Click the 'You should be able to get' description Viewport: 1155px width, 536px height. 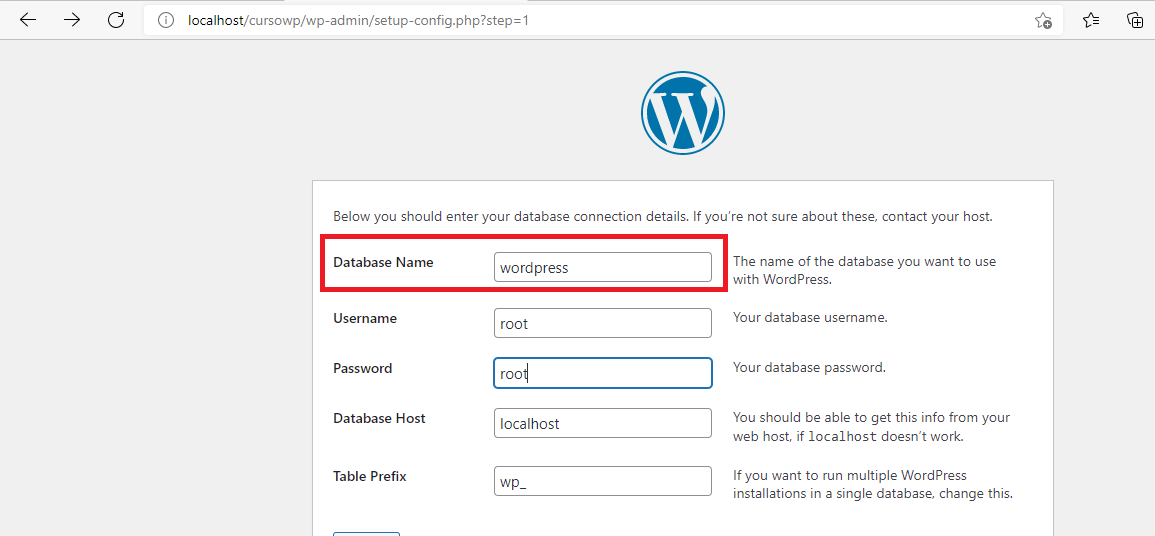871,426
